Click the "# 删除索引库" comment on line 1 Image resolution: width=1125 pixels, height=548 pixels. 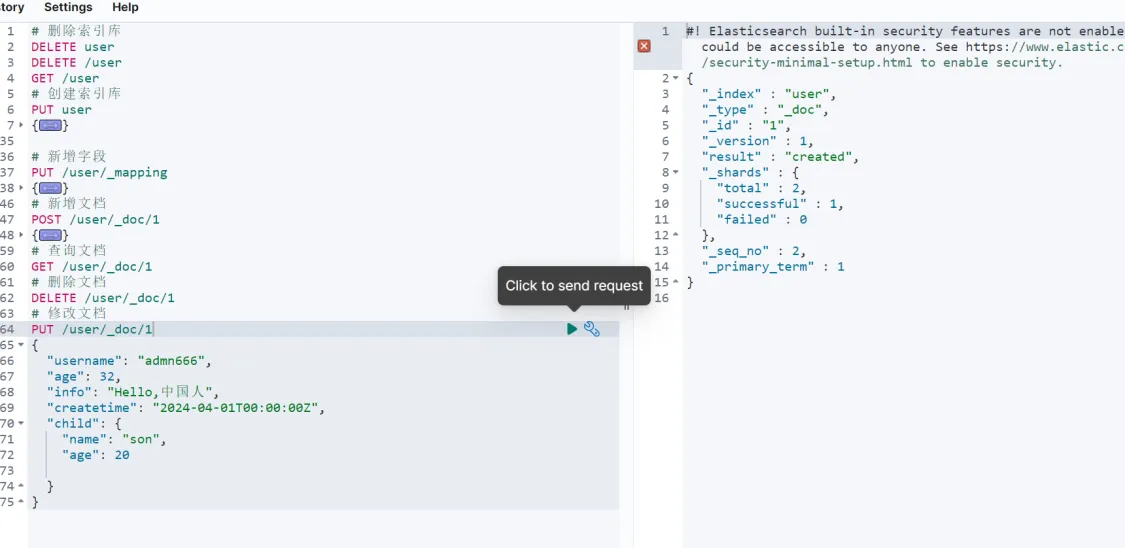coord(76,32)
